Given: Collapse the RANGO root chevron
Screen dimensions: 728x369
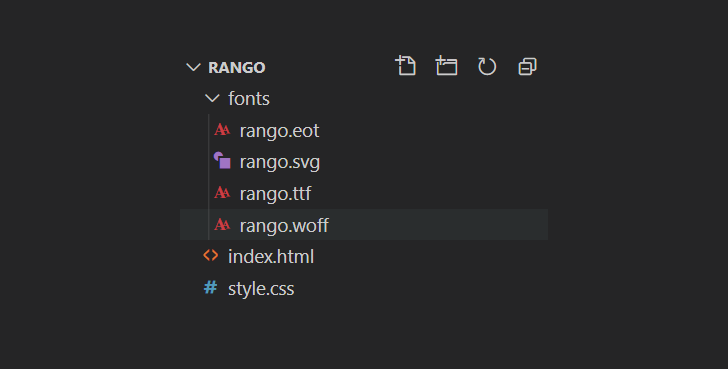Looking at the screenshot, I should tap(193, 67).
